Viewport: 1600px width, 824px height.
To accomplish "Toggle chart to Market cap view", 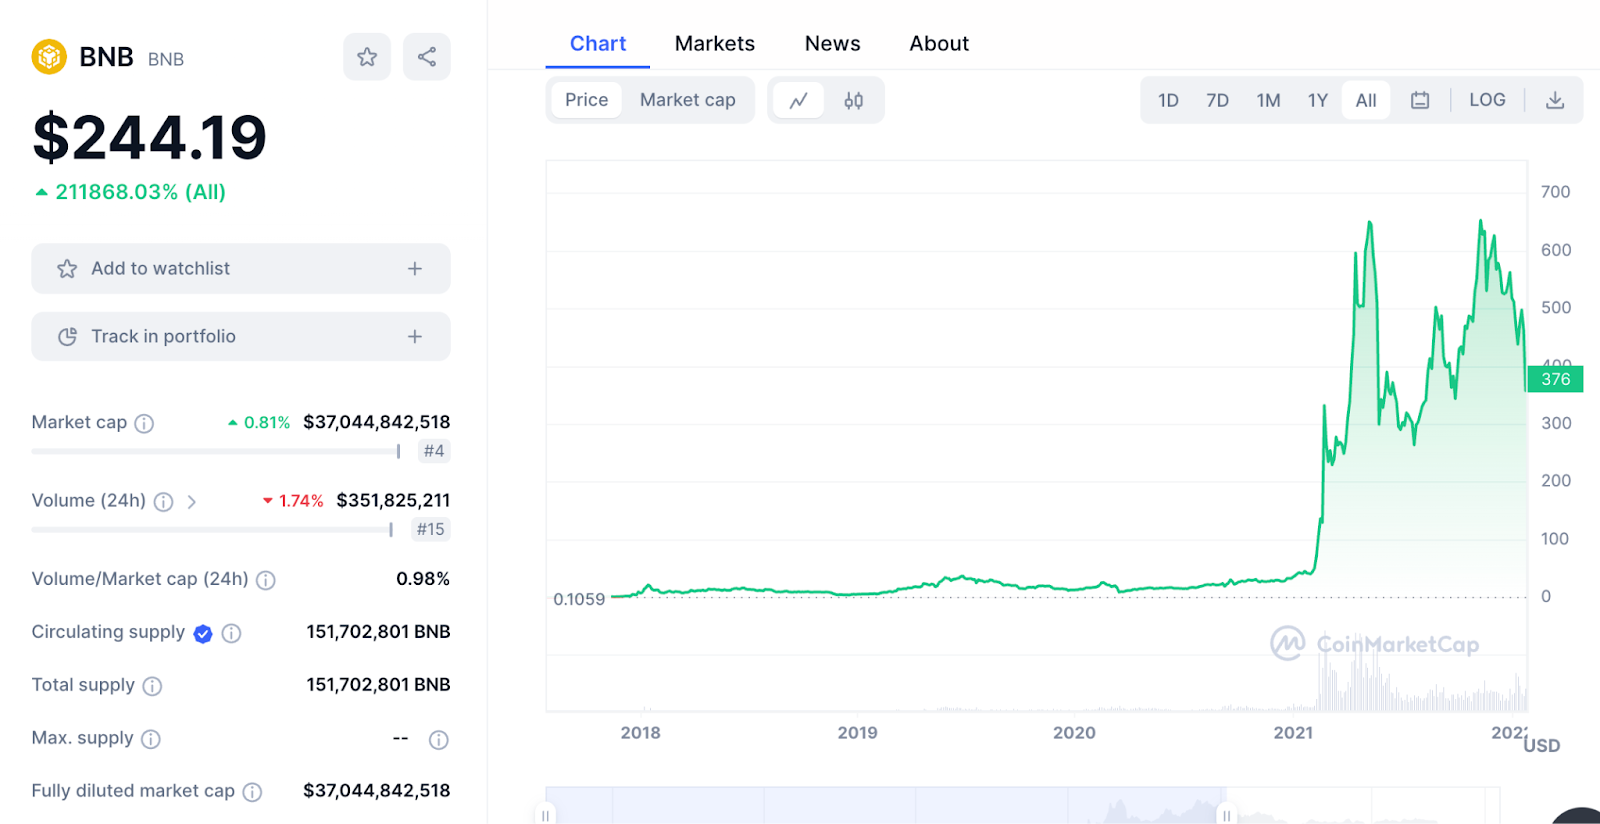I will click(687, 100).
